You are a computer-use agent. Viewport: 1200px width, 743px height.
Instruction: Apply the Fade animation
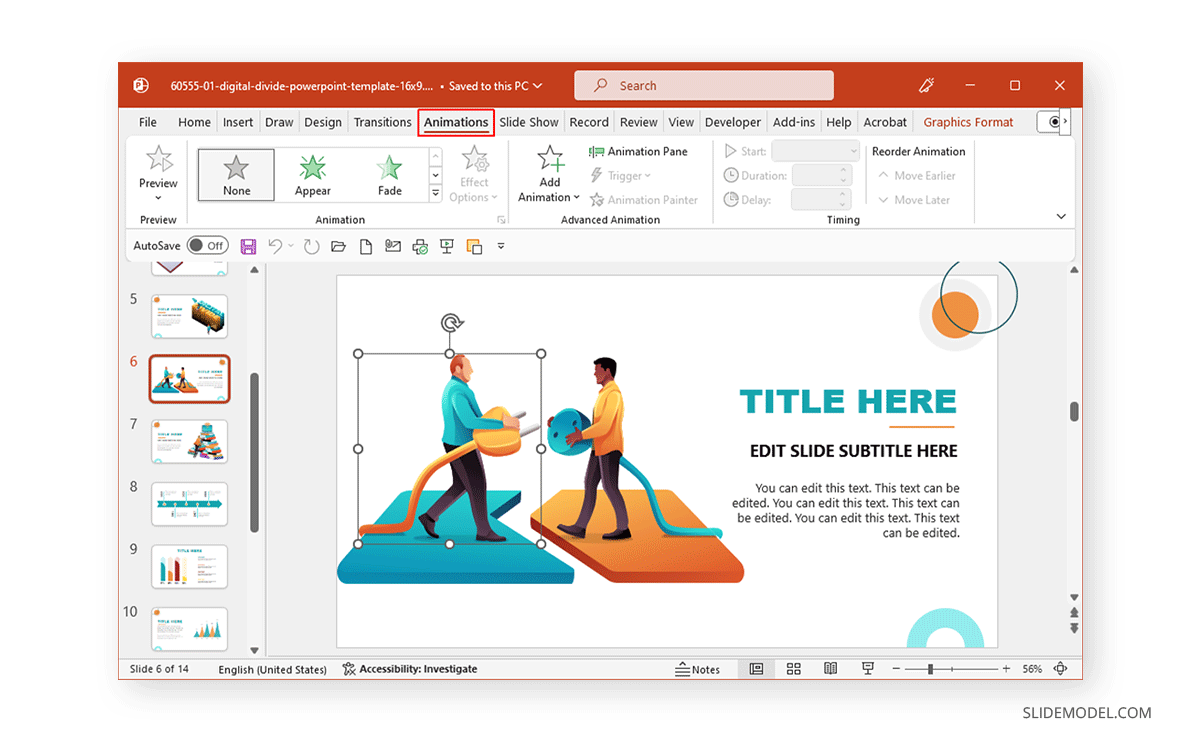pos(388,173)
